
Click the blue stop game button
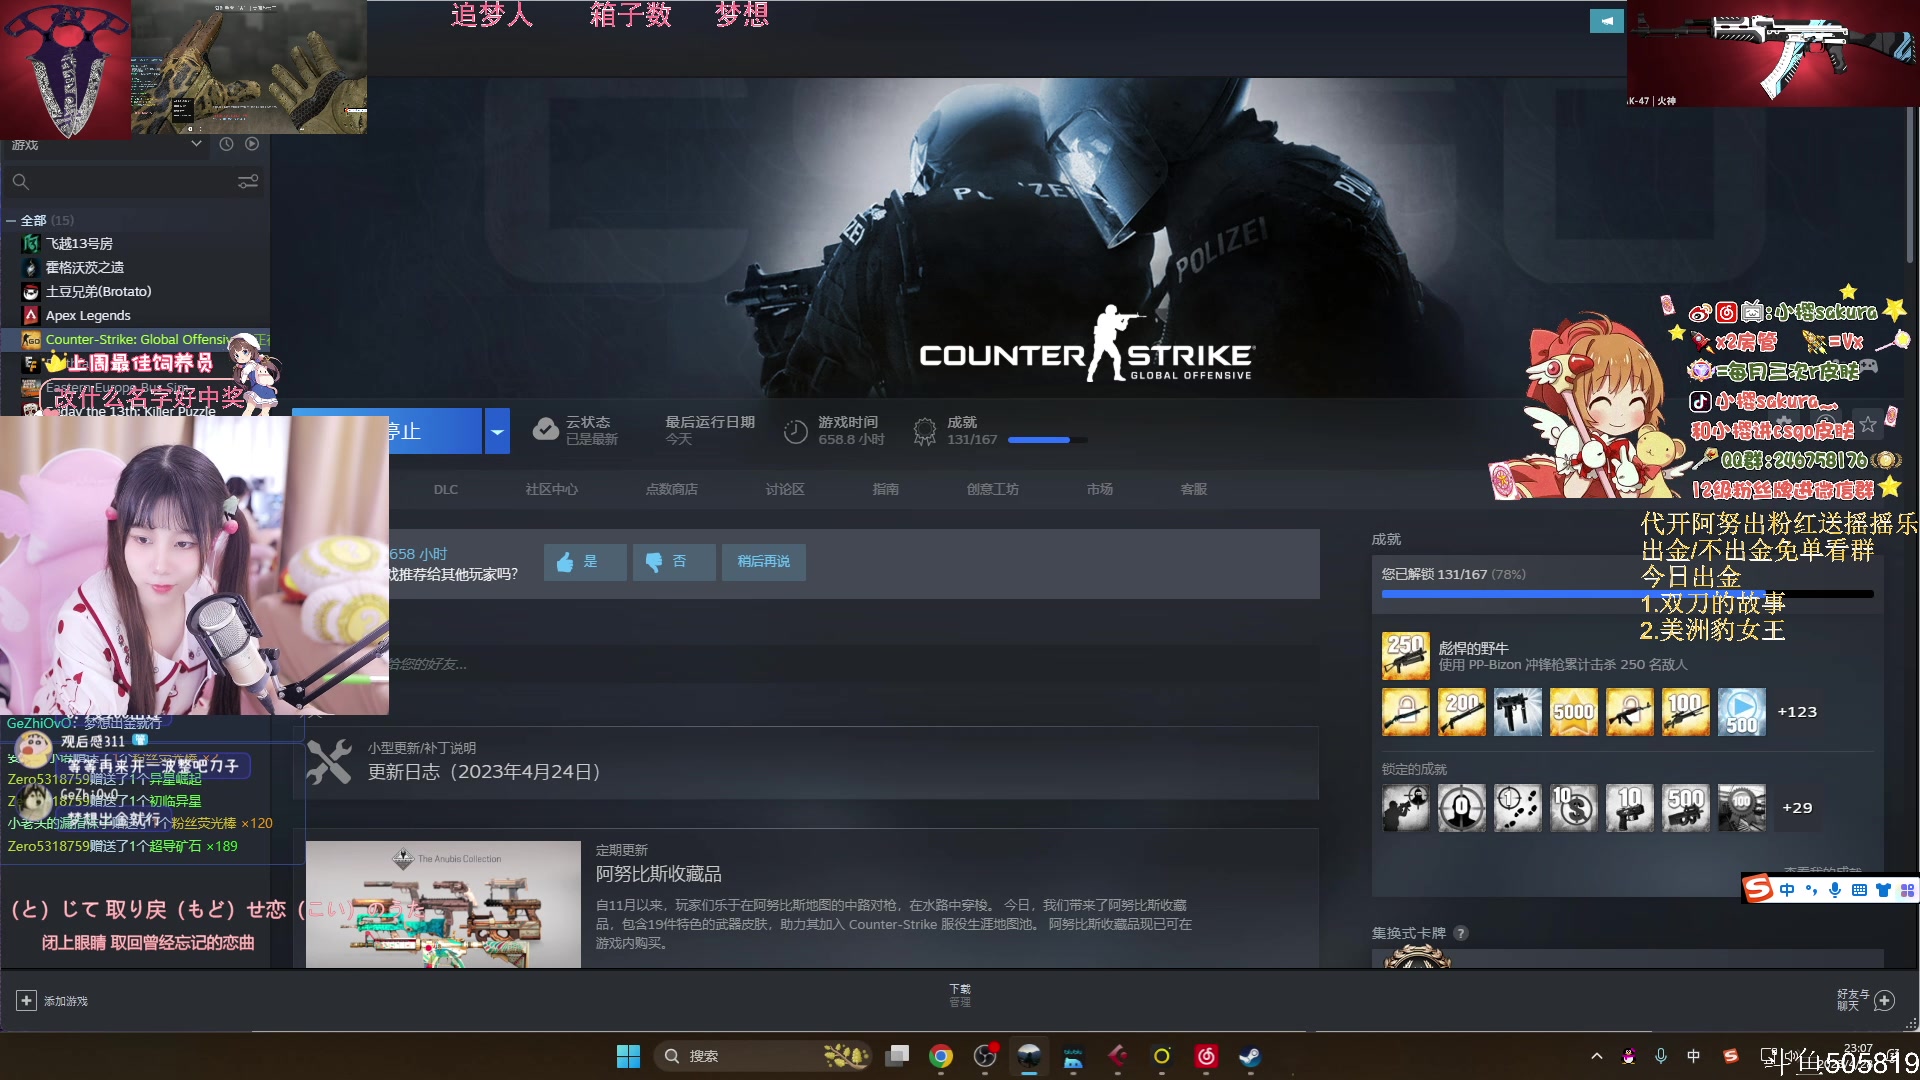point(436,431)
